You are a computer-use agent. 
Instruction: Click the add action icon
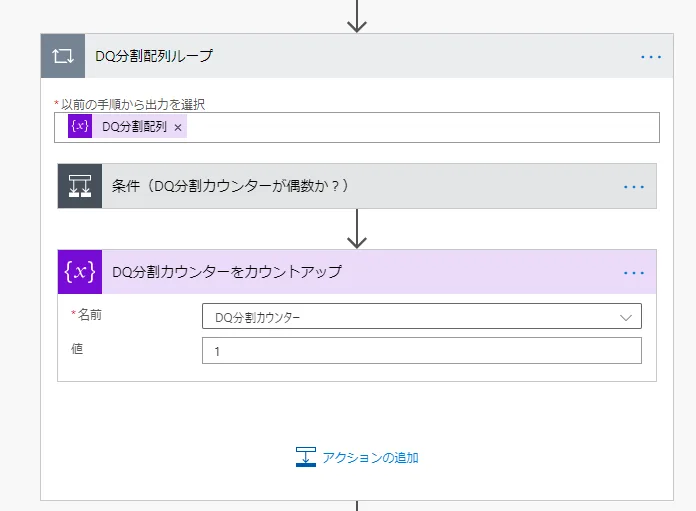306,457
